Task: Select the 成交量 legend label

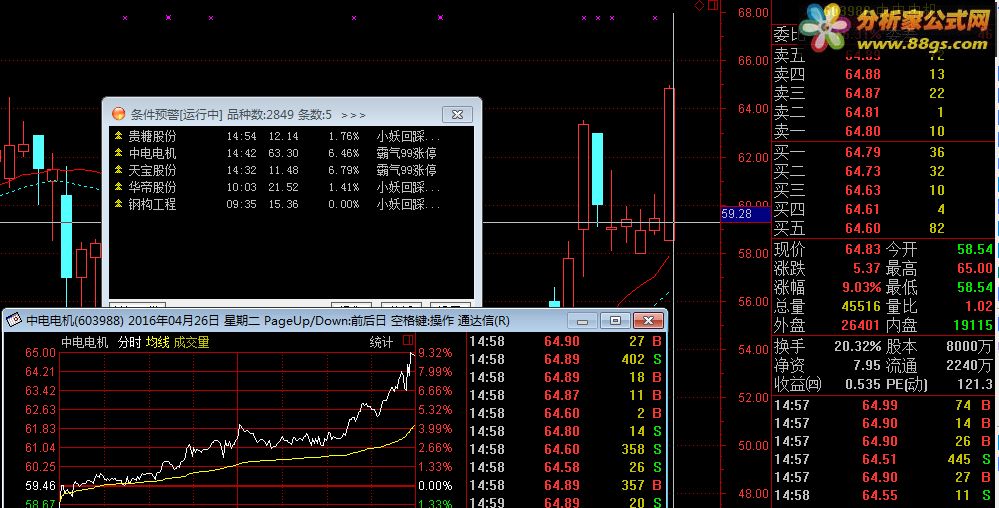Action: [191, 342]
